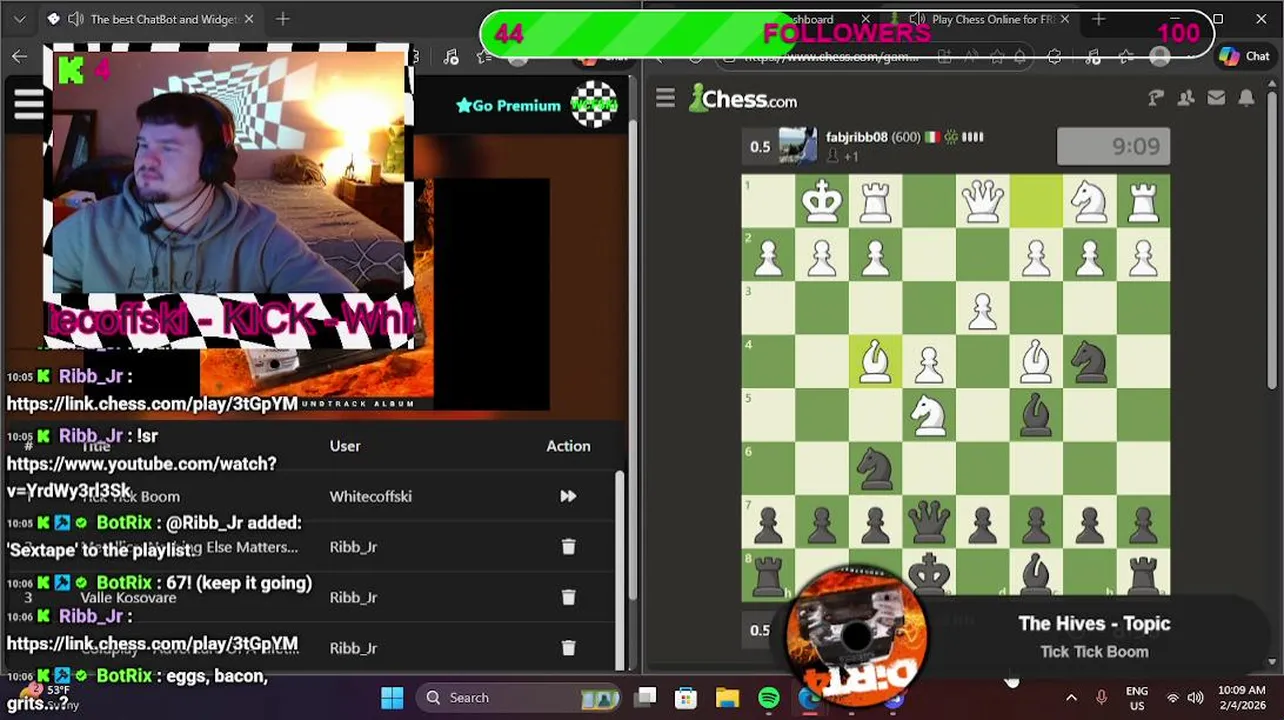Select the white knight in the board center
This screenshot has height=720, width=1284.
point(929,414)
